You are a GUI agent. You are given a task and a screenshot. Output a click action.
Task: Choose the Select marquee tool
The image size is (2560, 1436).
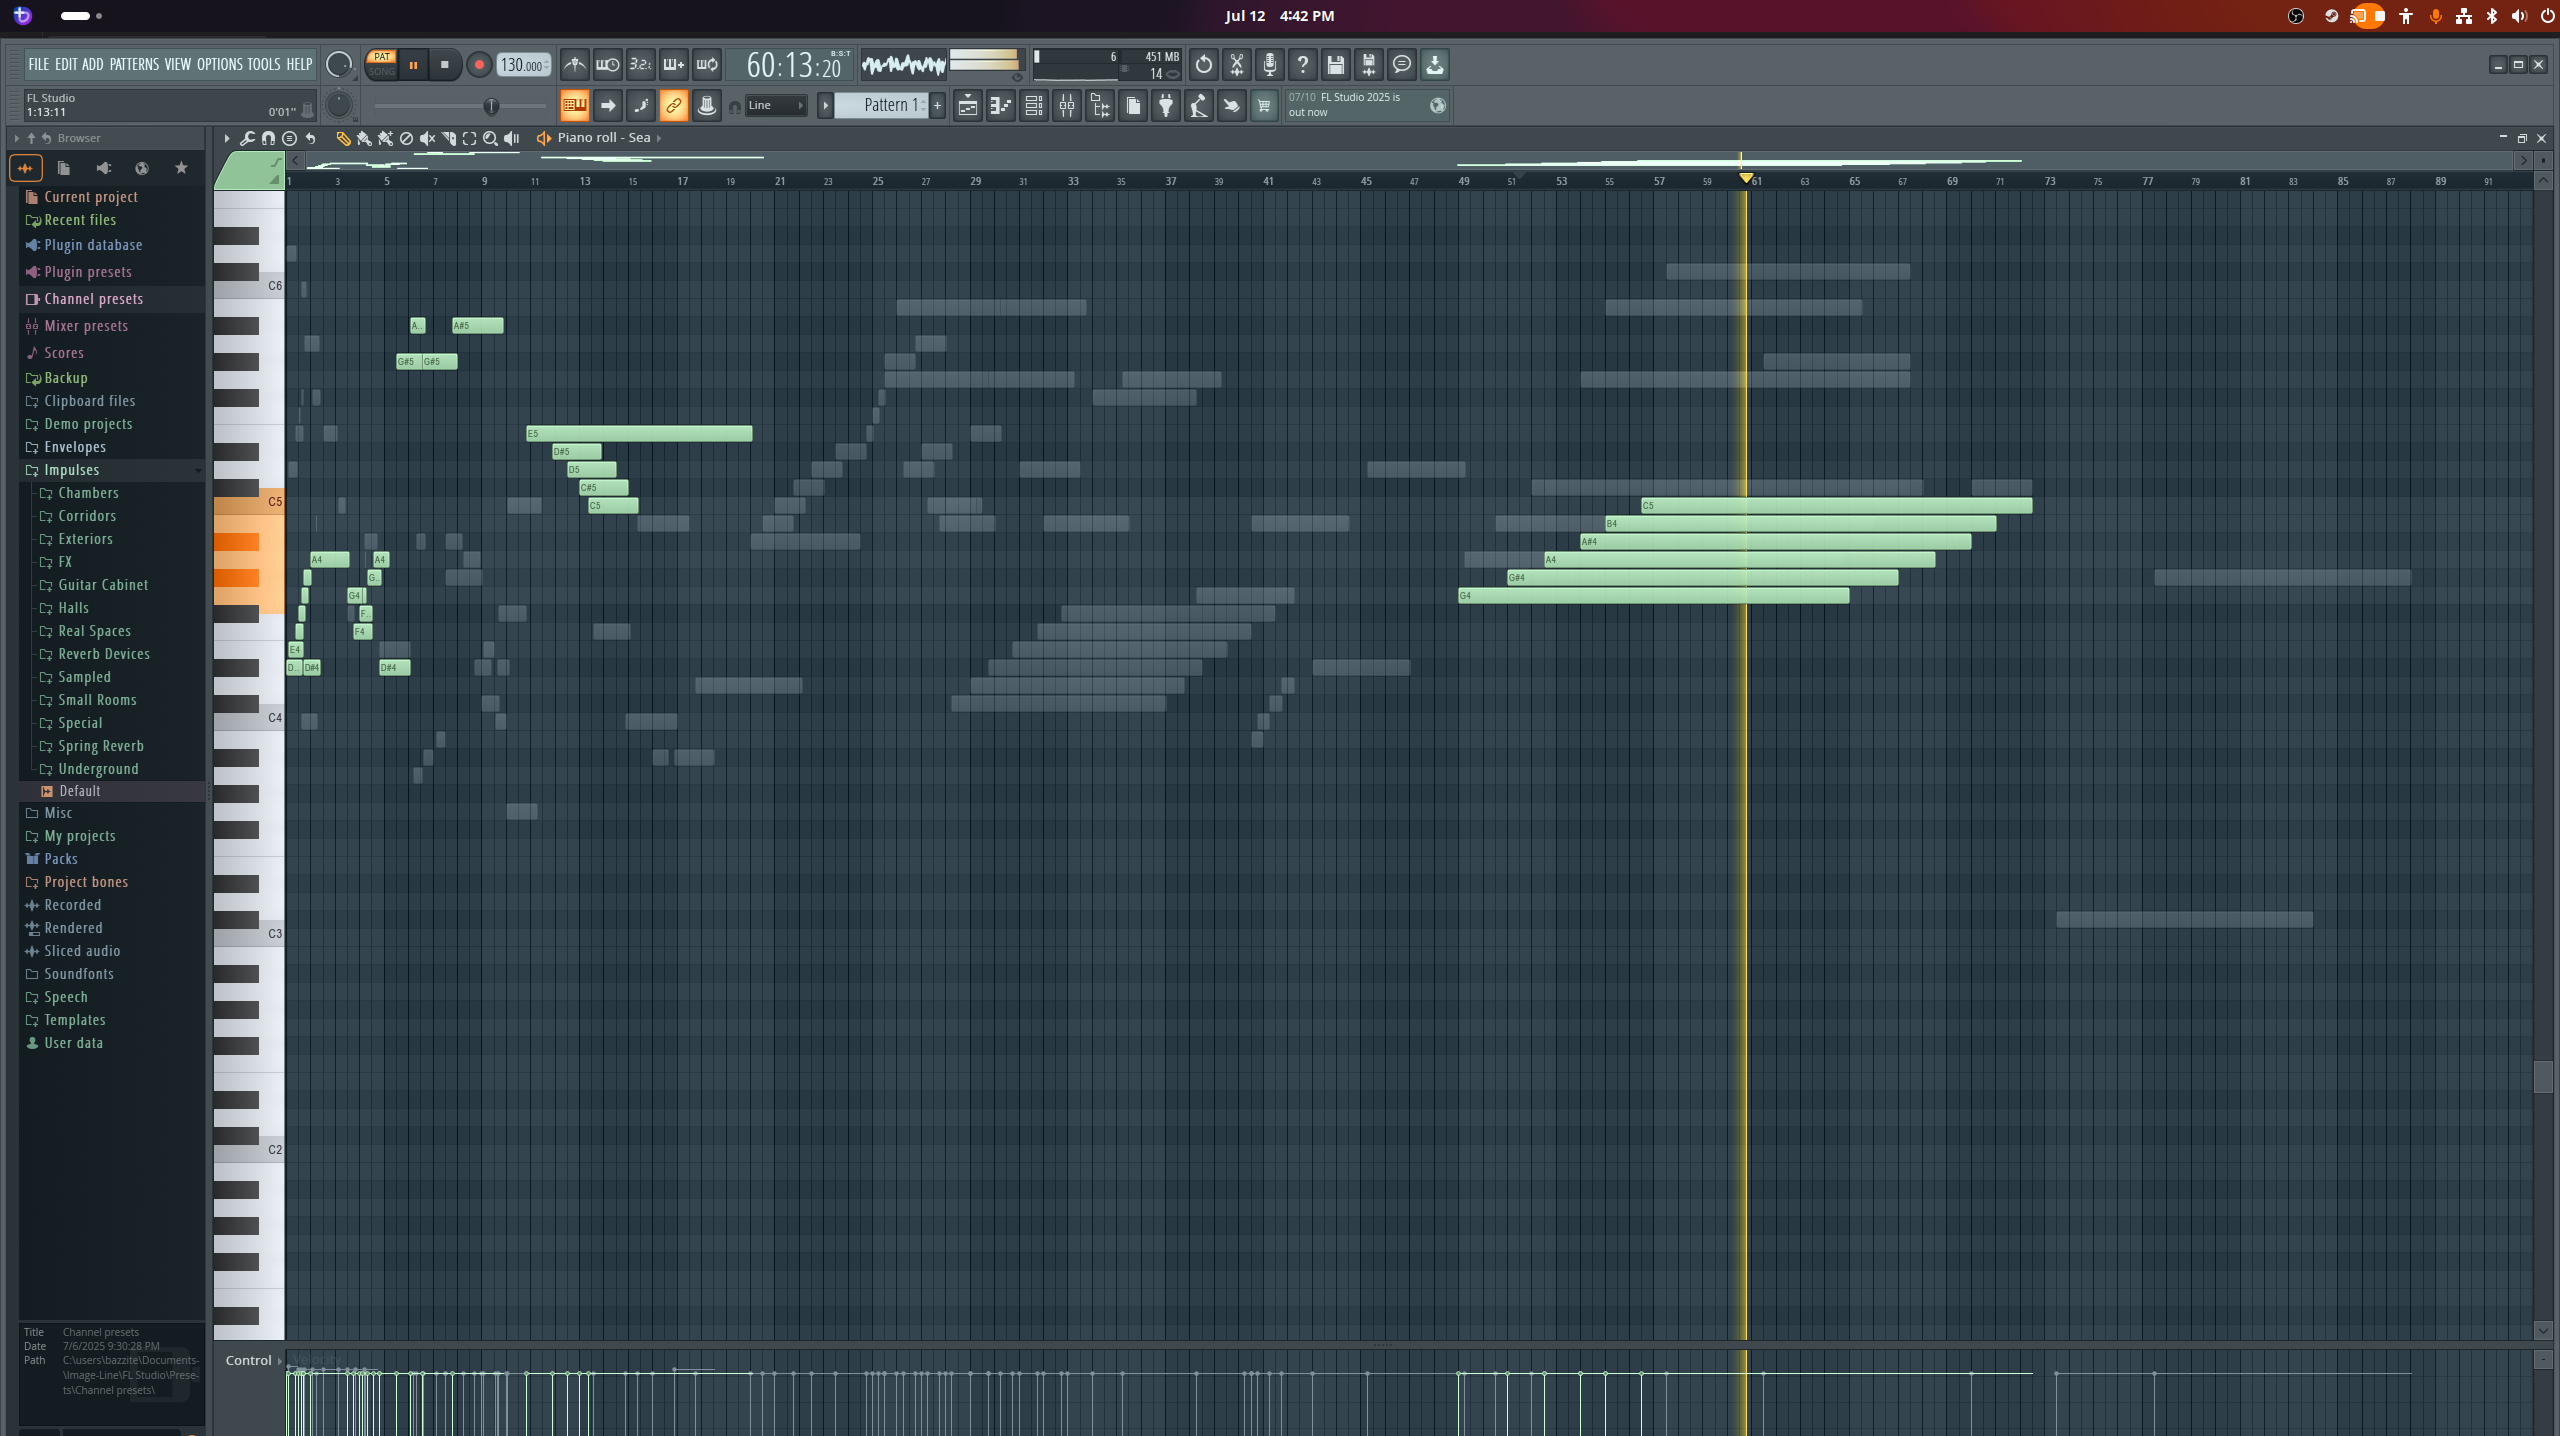(469, 138)
